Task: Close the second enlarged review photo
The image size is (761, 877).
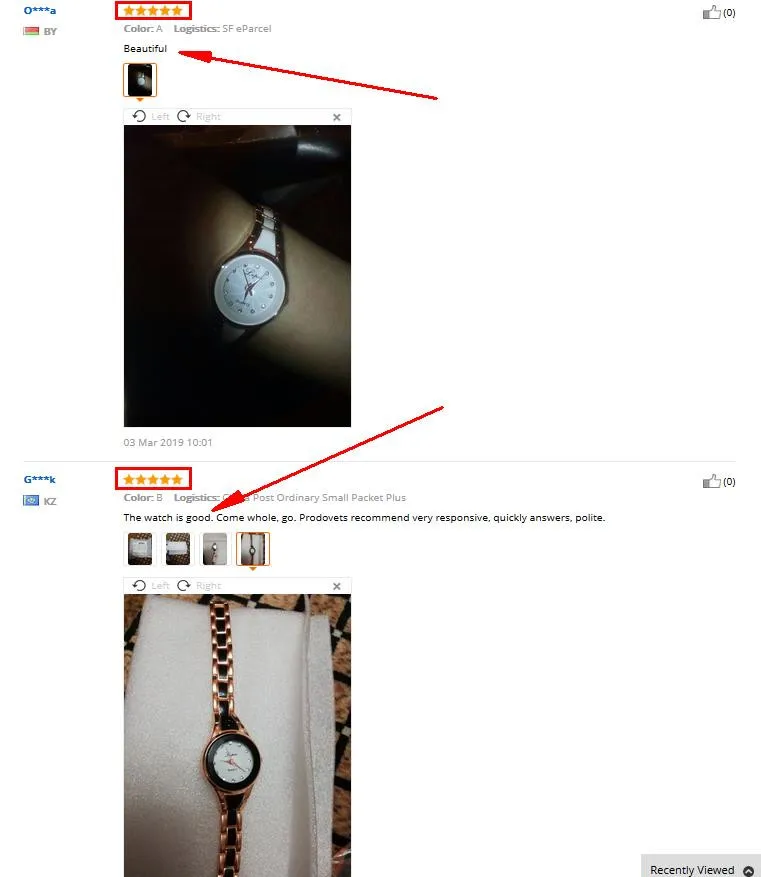Action: pos(337,586)
